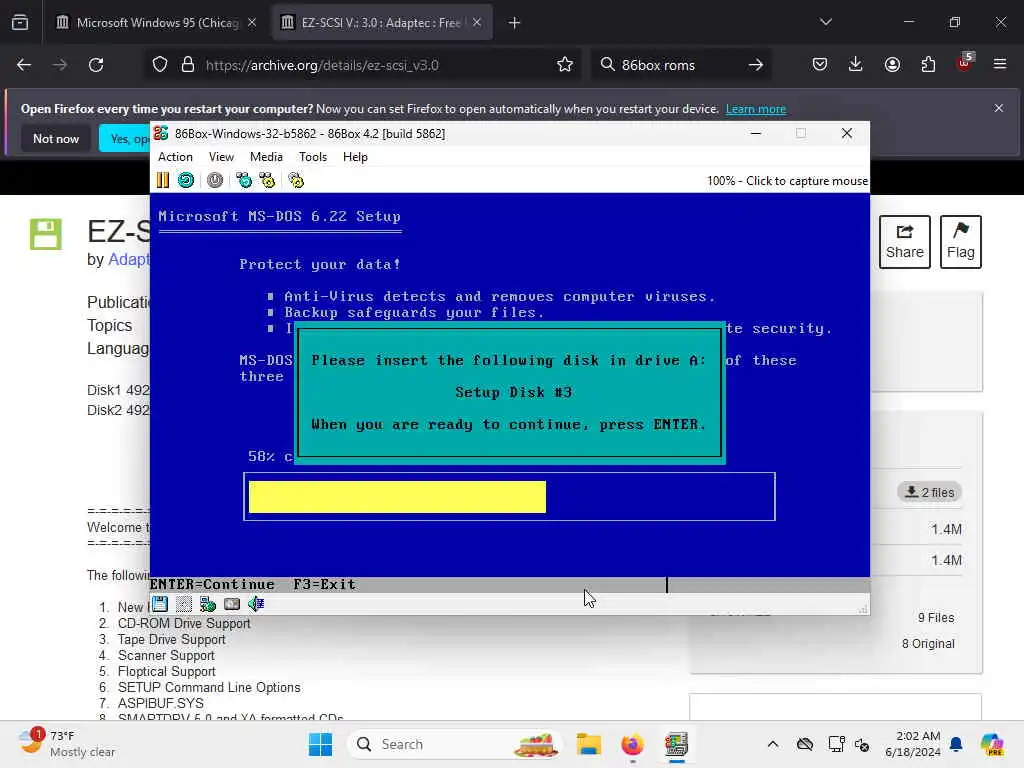Switch to the EZ-SCSI V.: 3.0 tab

[x=381, y=23]
